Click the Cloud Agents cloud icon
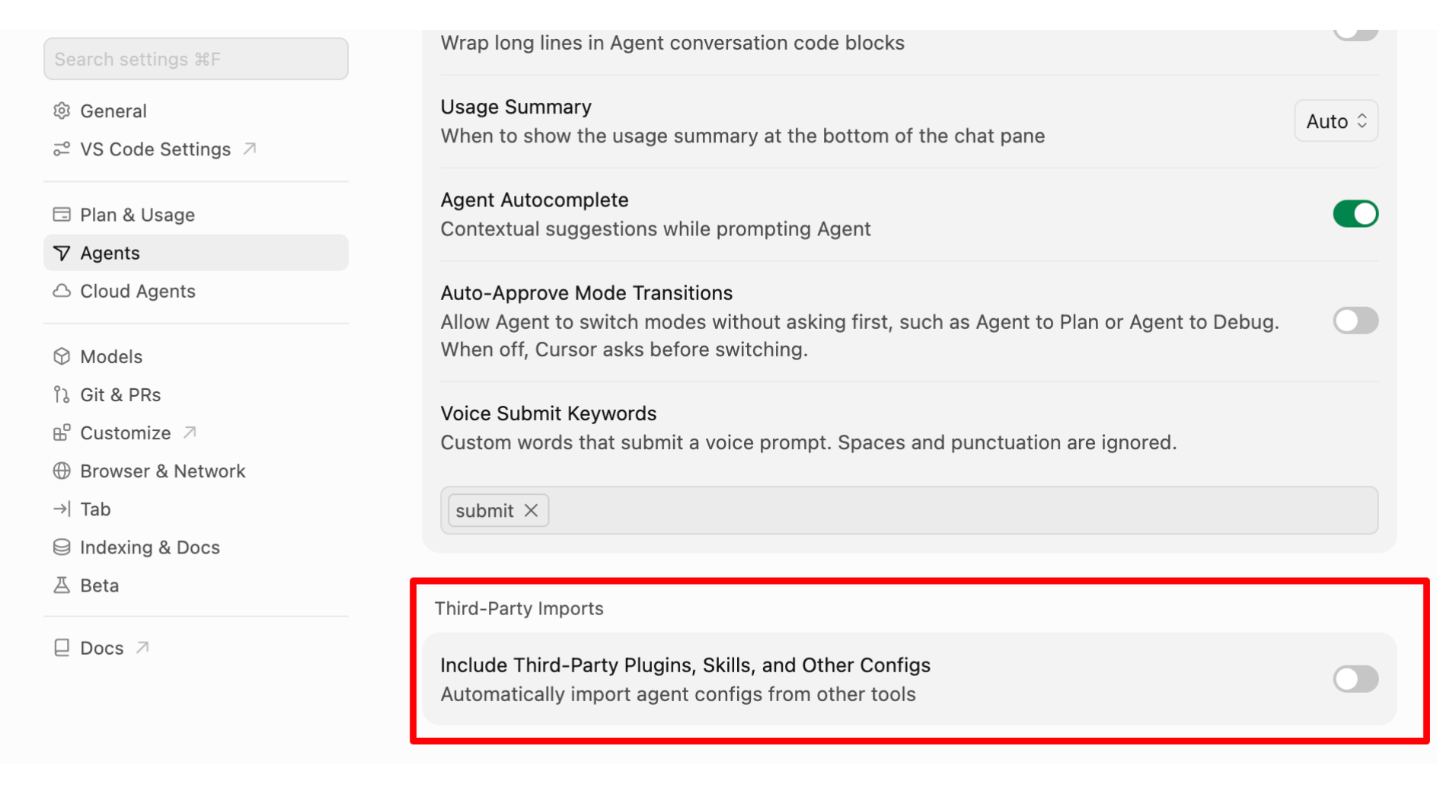The image size is (1438, 800). (62, 291)
